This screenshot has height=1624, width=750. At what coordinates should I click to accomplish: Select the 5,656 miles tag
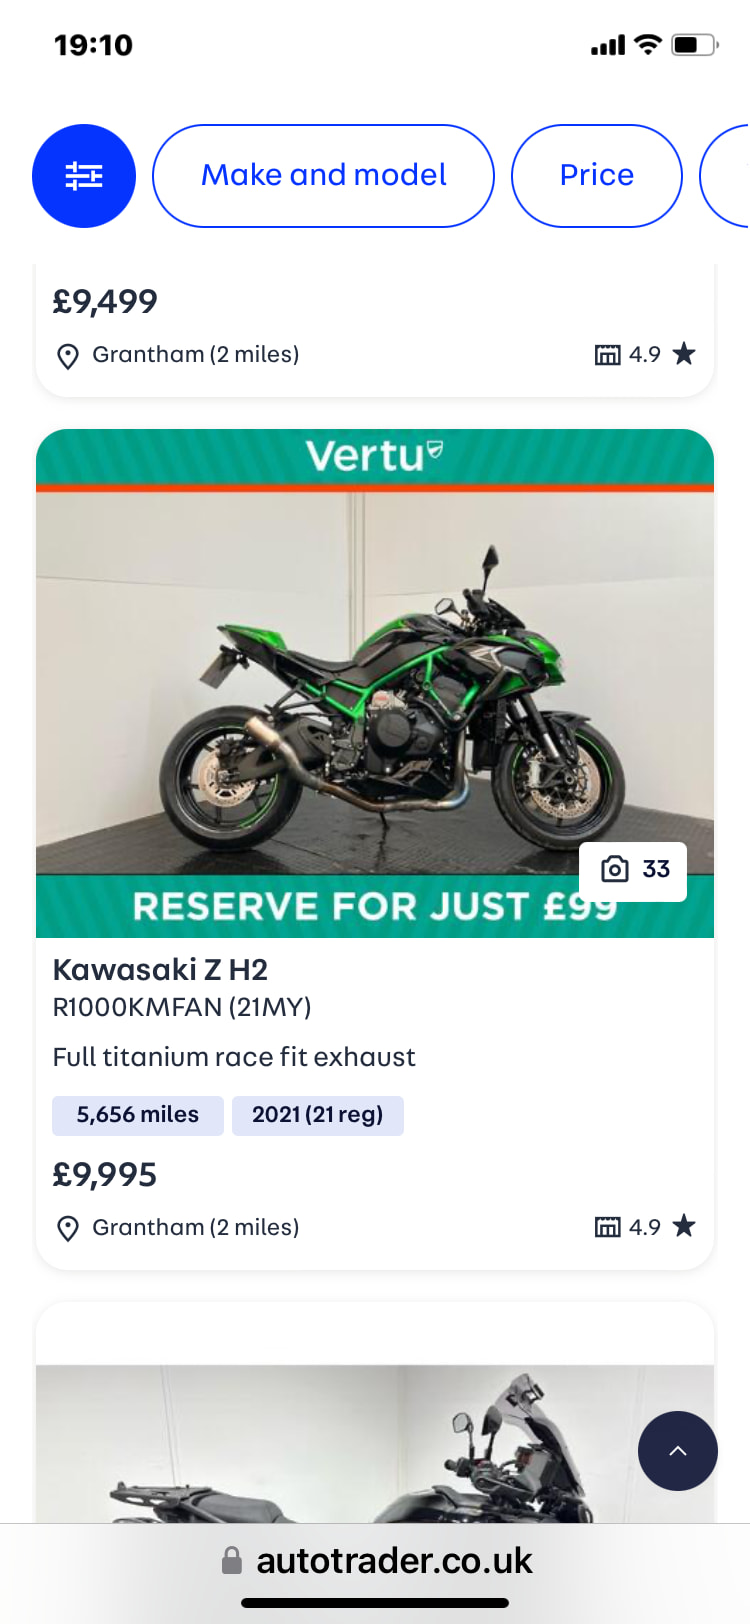click(138, 1115)
